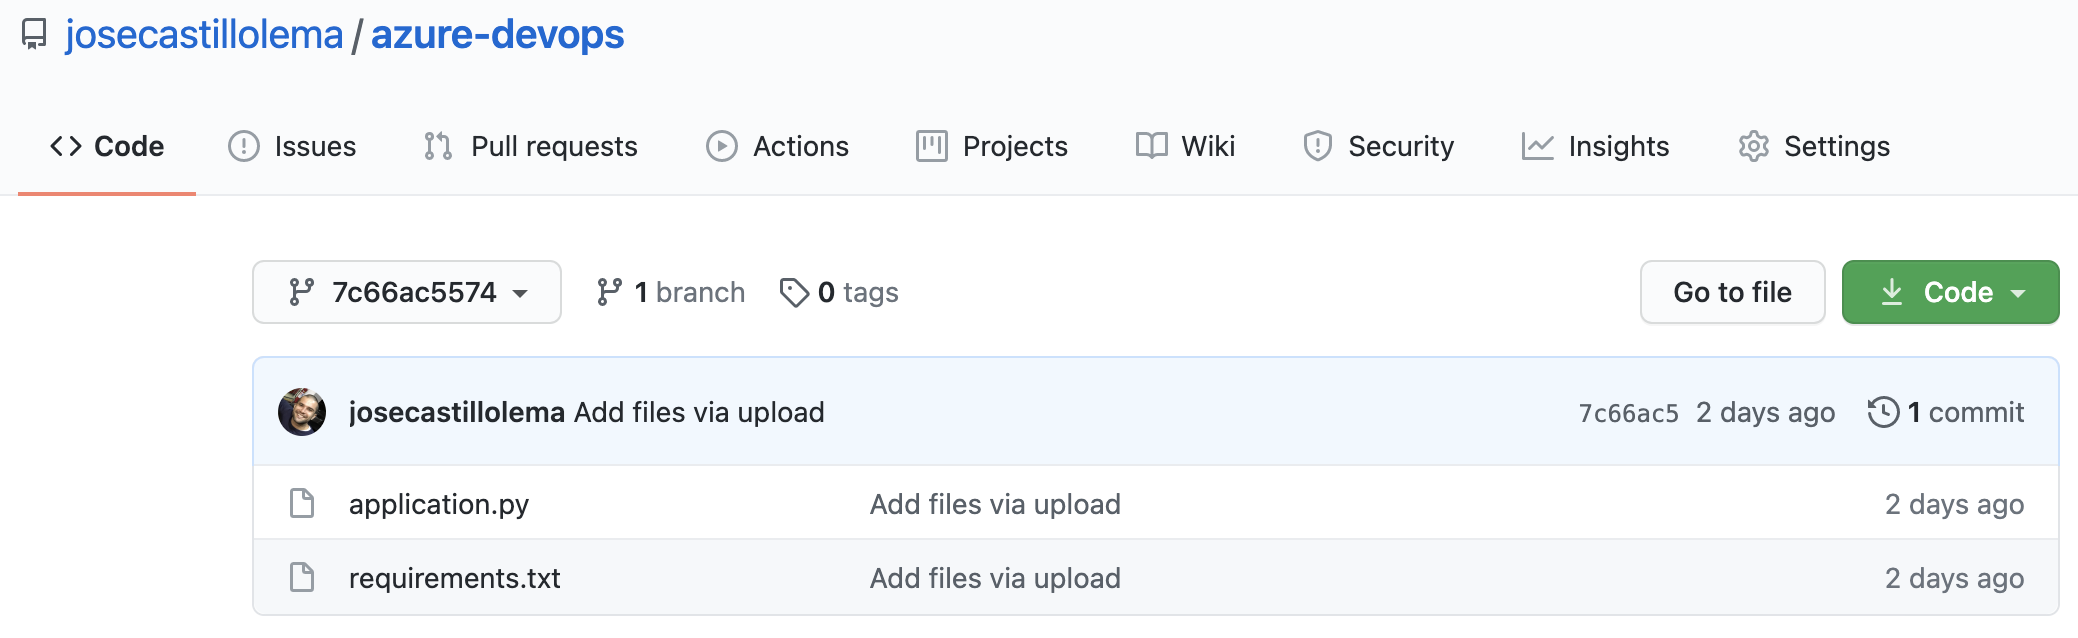Click the branch icon next to 1 branch
2078x638 pixels.
pos(609,292)
